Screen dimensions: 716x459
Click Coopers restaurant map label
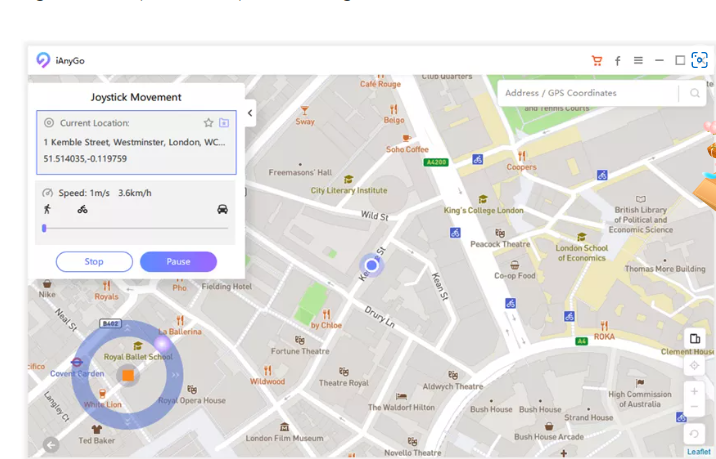[521, 167]
